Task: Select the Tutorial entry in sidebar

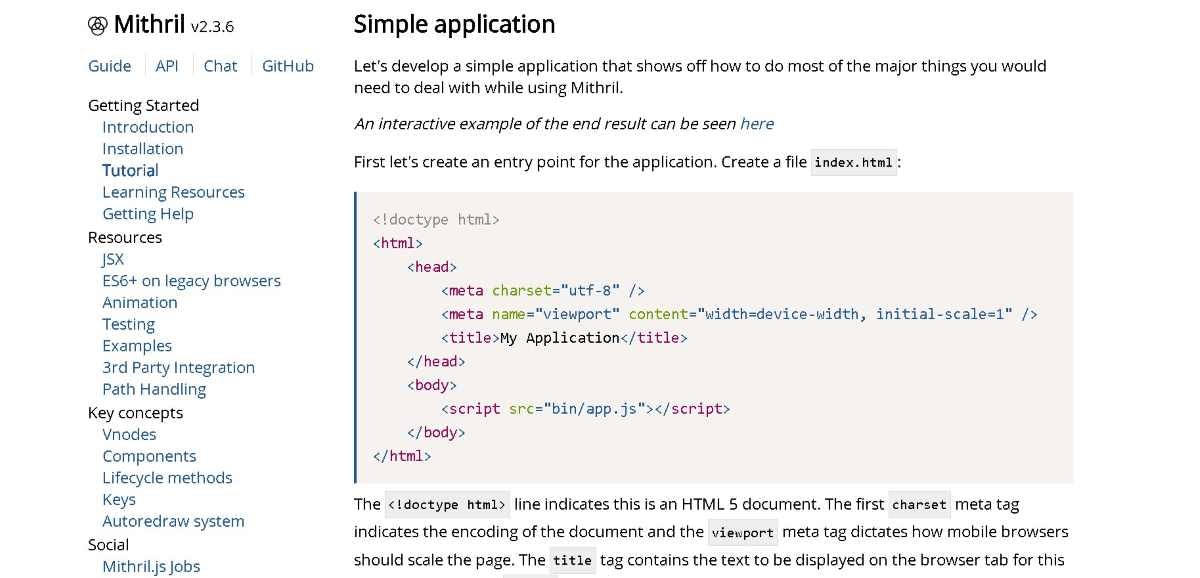Action: 130,170
